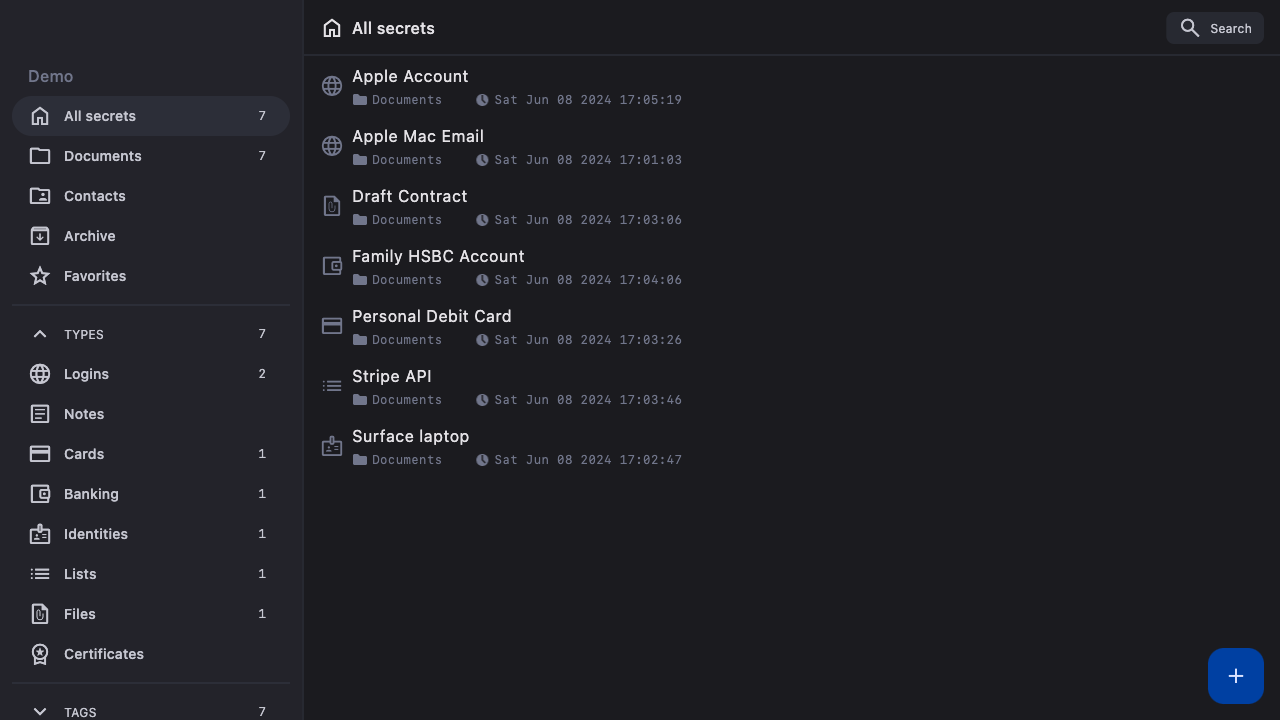Open the Logins type filter
The height and width of the screenshot is (720, 1280).
86,374
